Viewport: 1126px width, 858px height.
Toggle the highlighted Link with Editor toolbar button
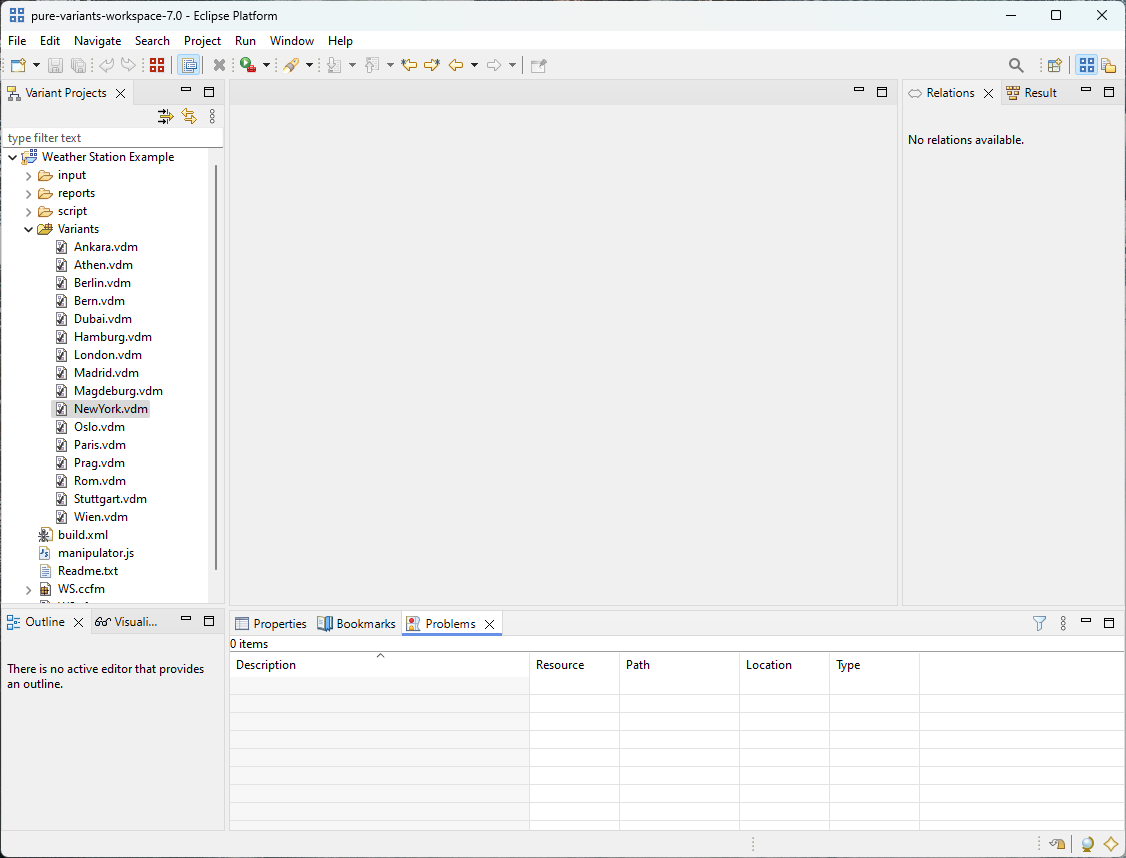190,64
